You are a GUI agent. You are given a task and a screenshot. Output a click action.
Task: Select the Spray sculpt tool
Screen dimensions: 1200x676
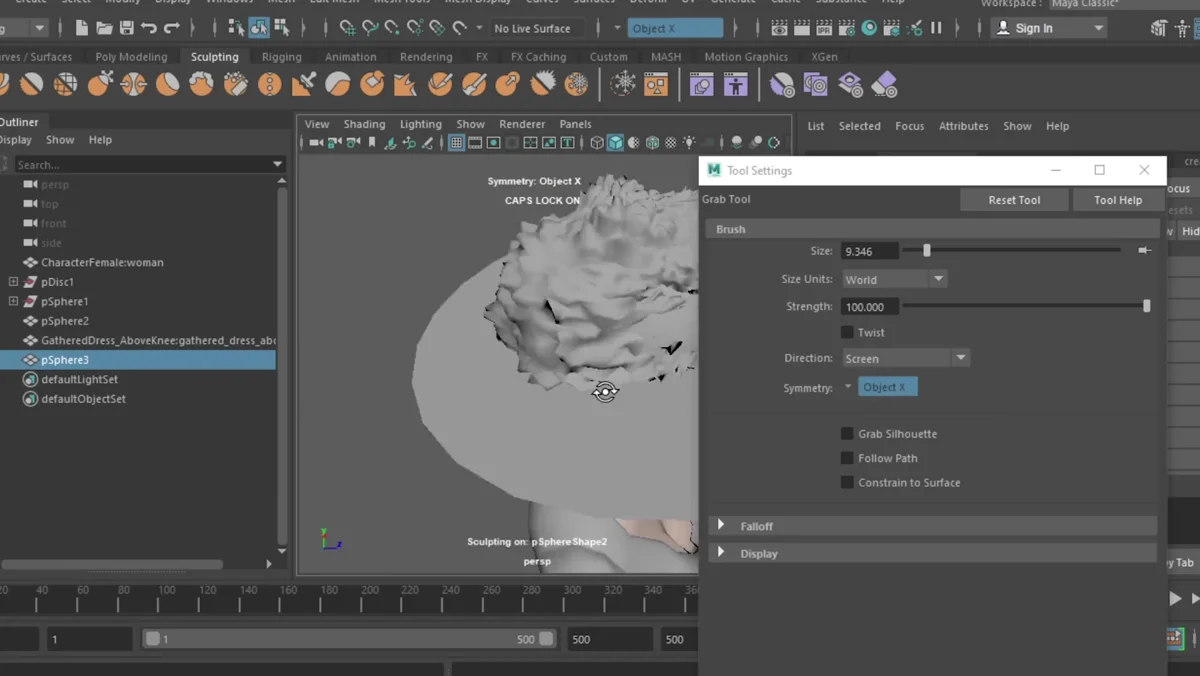pos(235,85)
